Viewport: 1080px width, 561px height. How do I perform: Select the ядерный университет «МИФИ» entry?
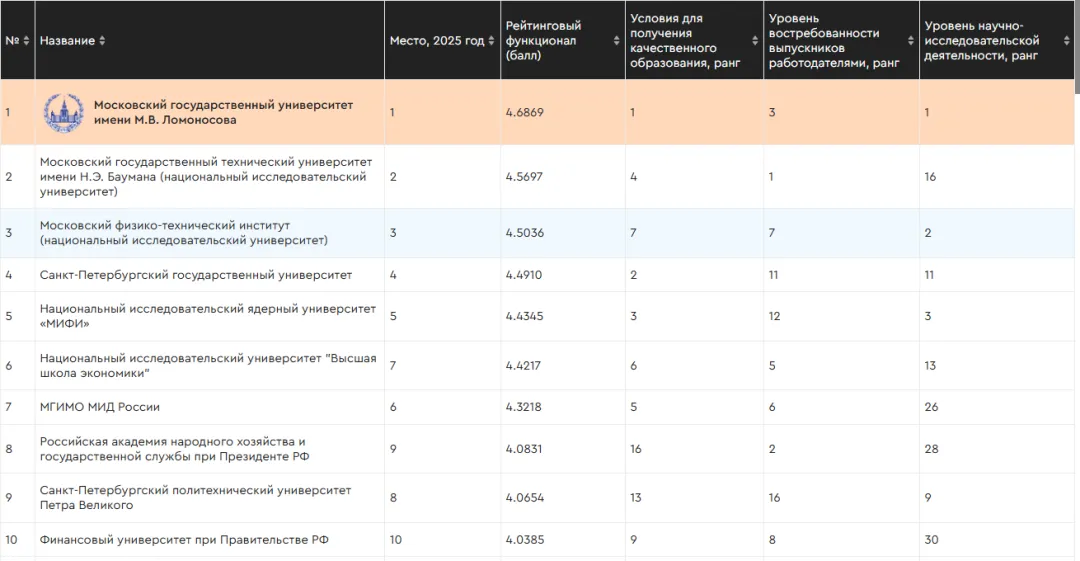208,316
